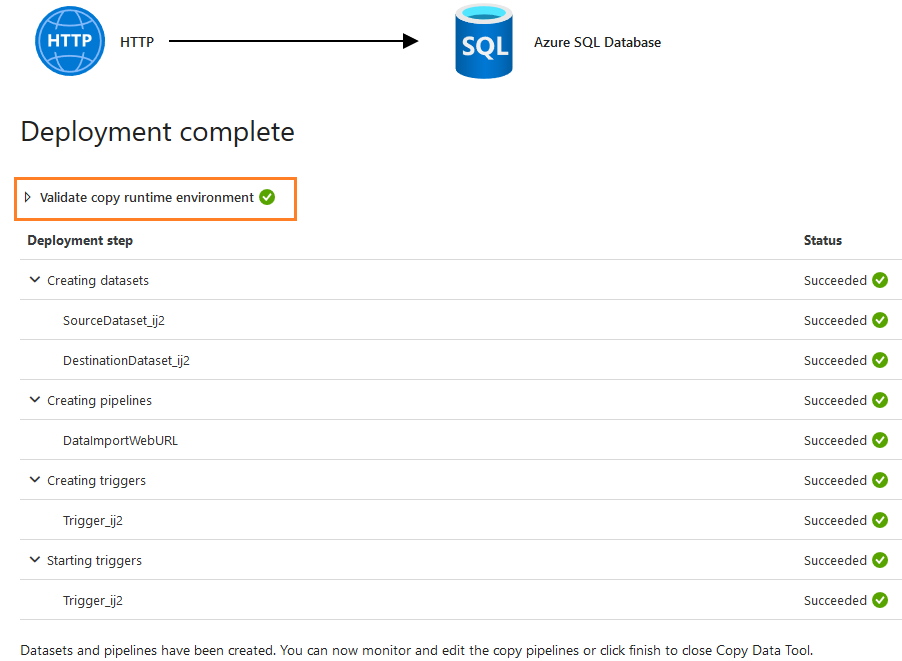The image size is (902, 661).
Task: Collapse the Creating pipelines group
Action: [35, 401]
